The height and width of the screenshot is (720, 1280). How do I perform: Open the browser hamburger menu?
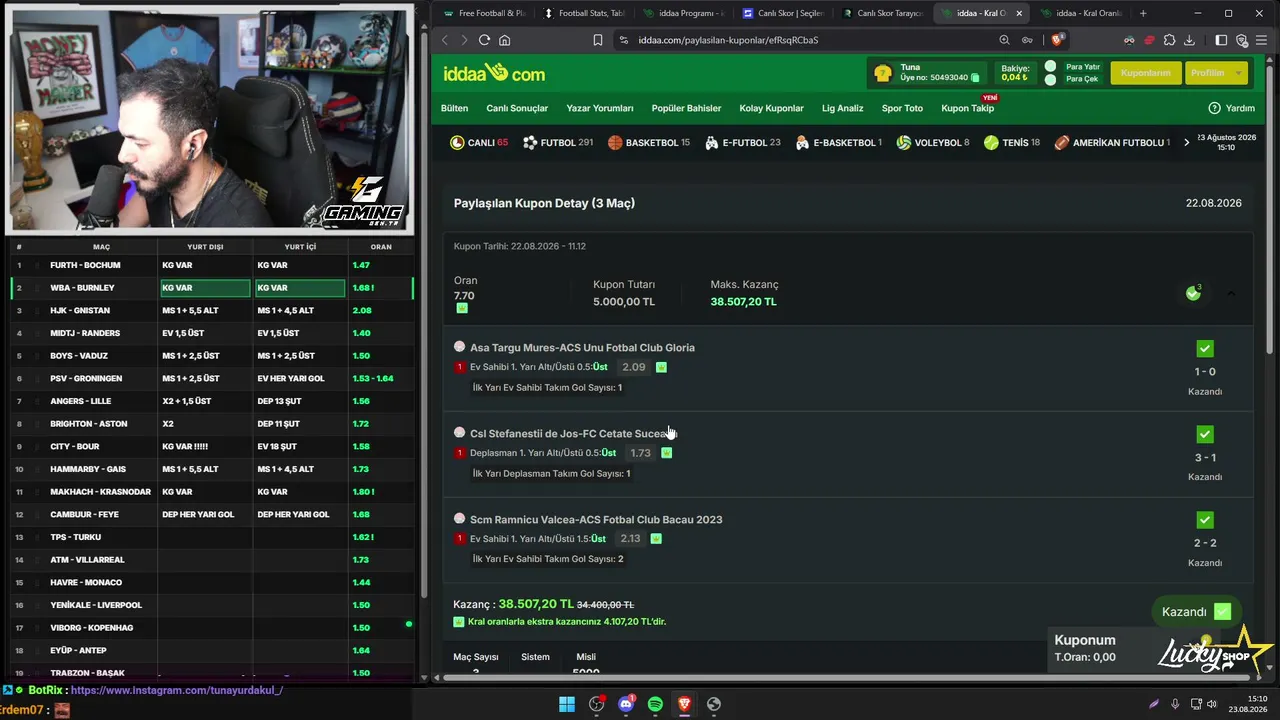(x=1261, y=40)
